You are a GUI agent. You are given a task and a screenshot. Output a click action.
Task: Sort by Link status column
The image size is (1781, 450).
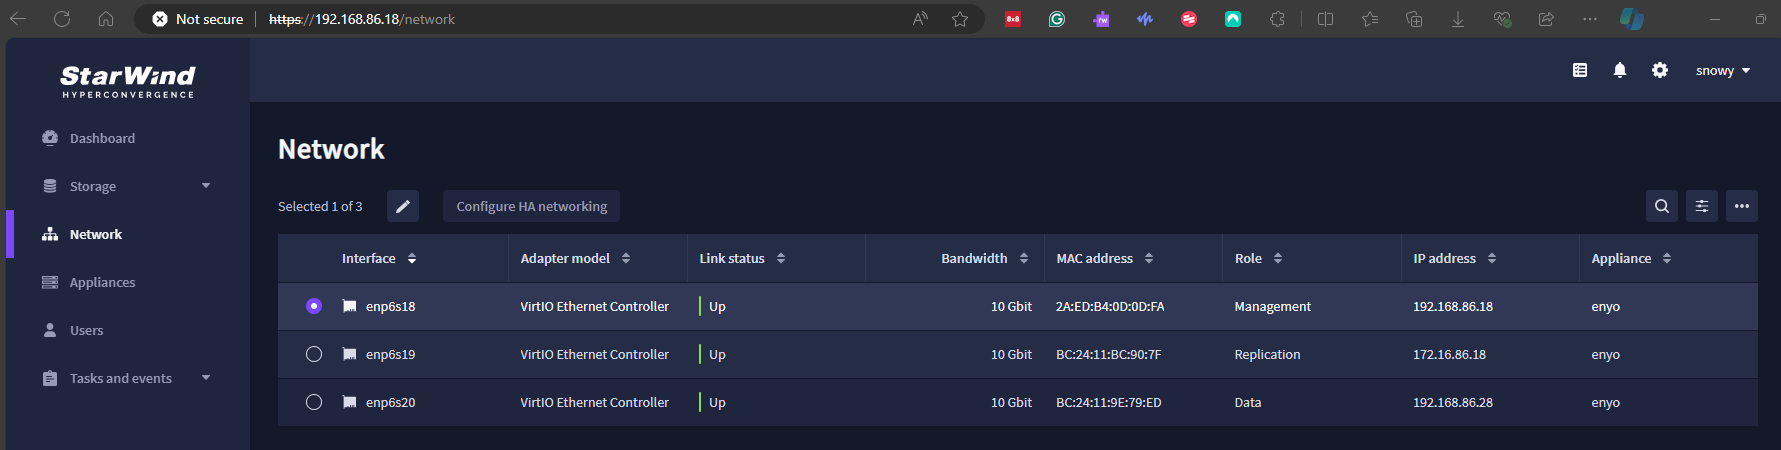tap(781, 258)
